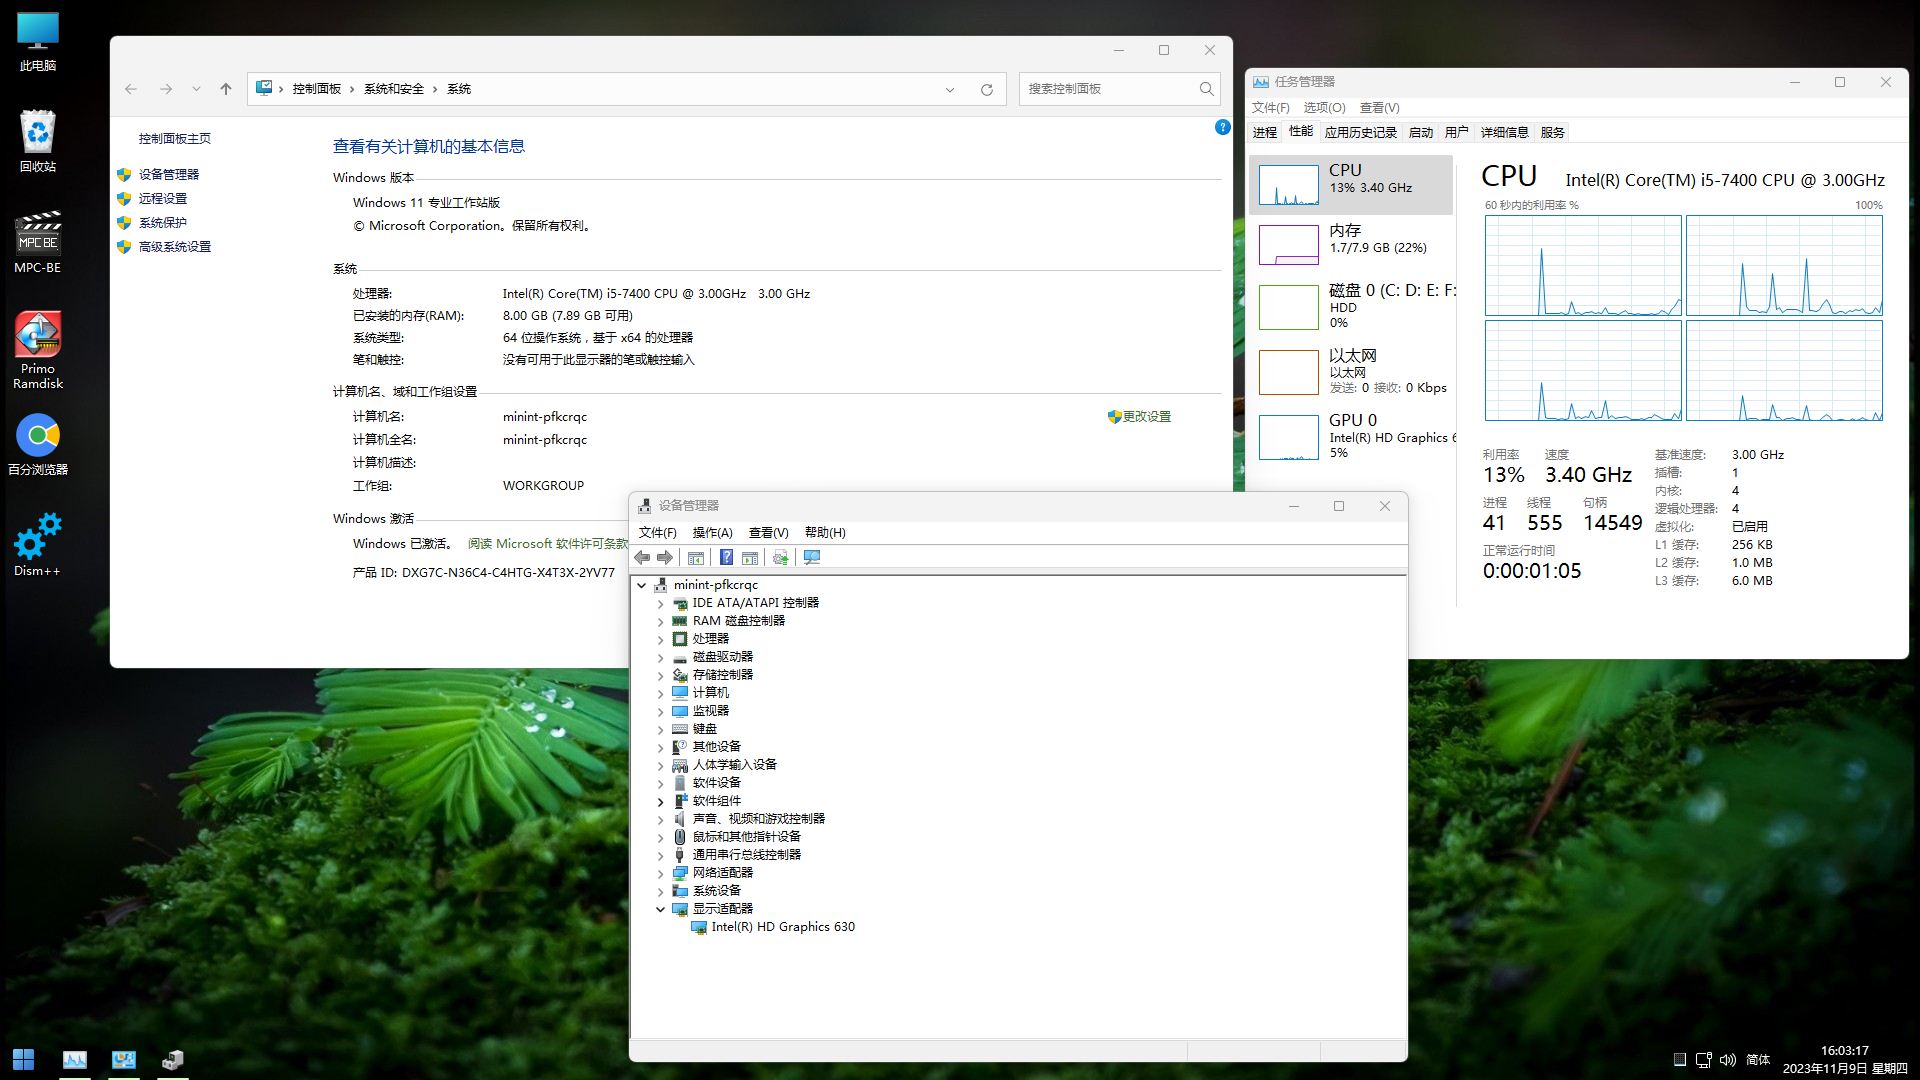This screenshot has width=1920, height=1080.
Task: Open the blue question-mark help icon in Device Manager
Action: pyautogui.click(x=727, y=558)
